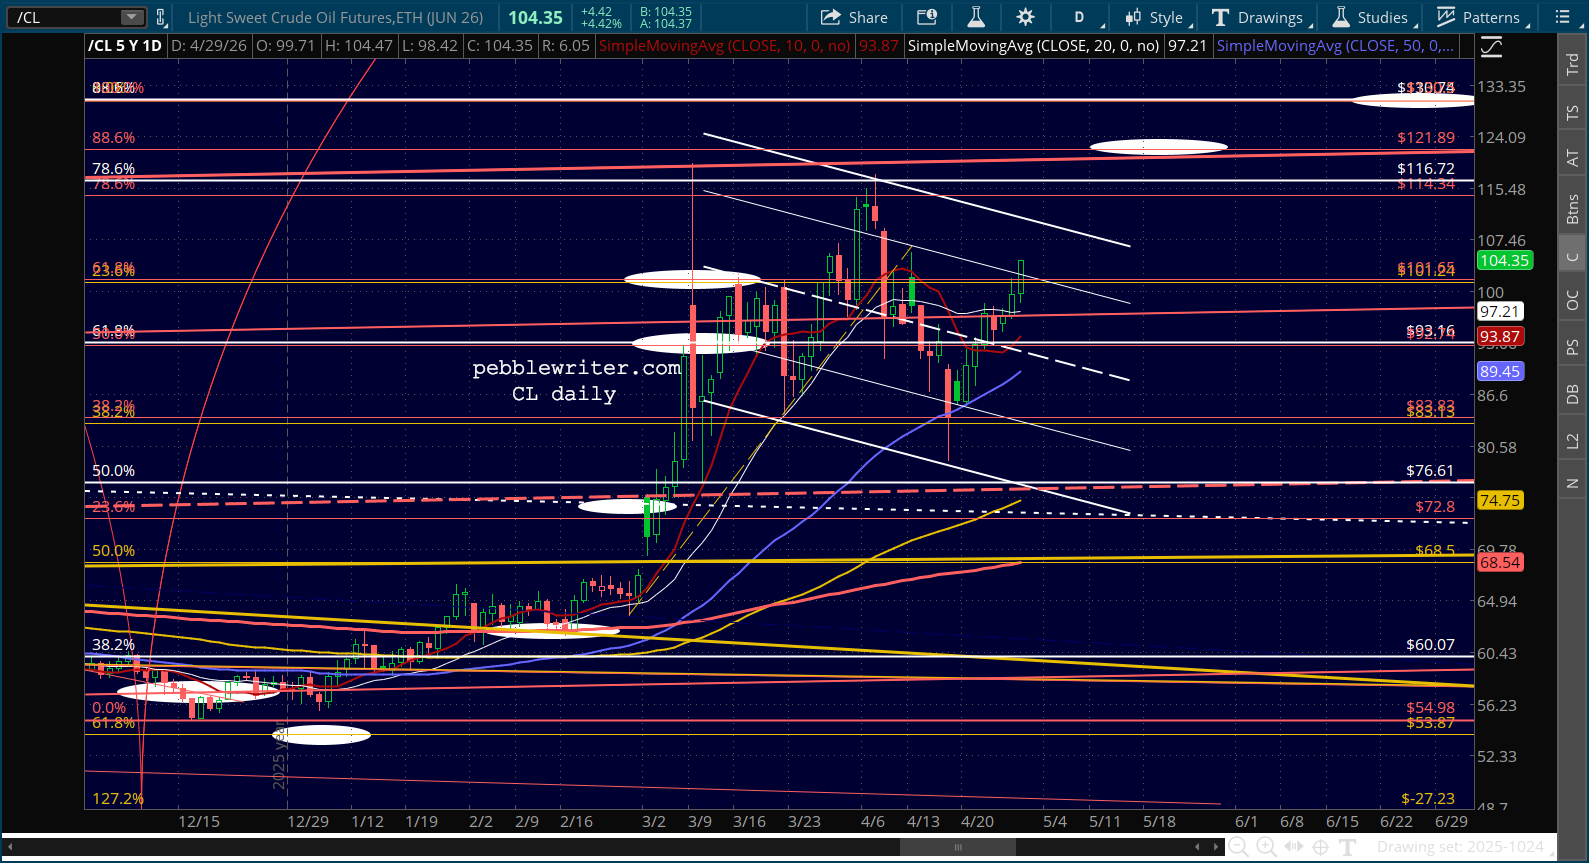Click the scrollbar left arrow at far left
Viewport: 1589px width, 863px height.
[x=10, y=847]
